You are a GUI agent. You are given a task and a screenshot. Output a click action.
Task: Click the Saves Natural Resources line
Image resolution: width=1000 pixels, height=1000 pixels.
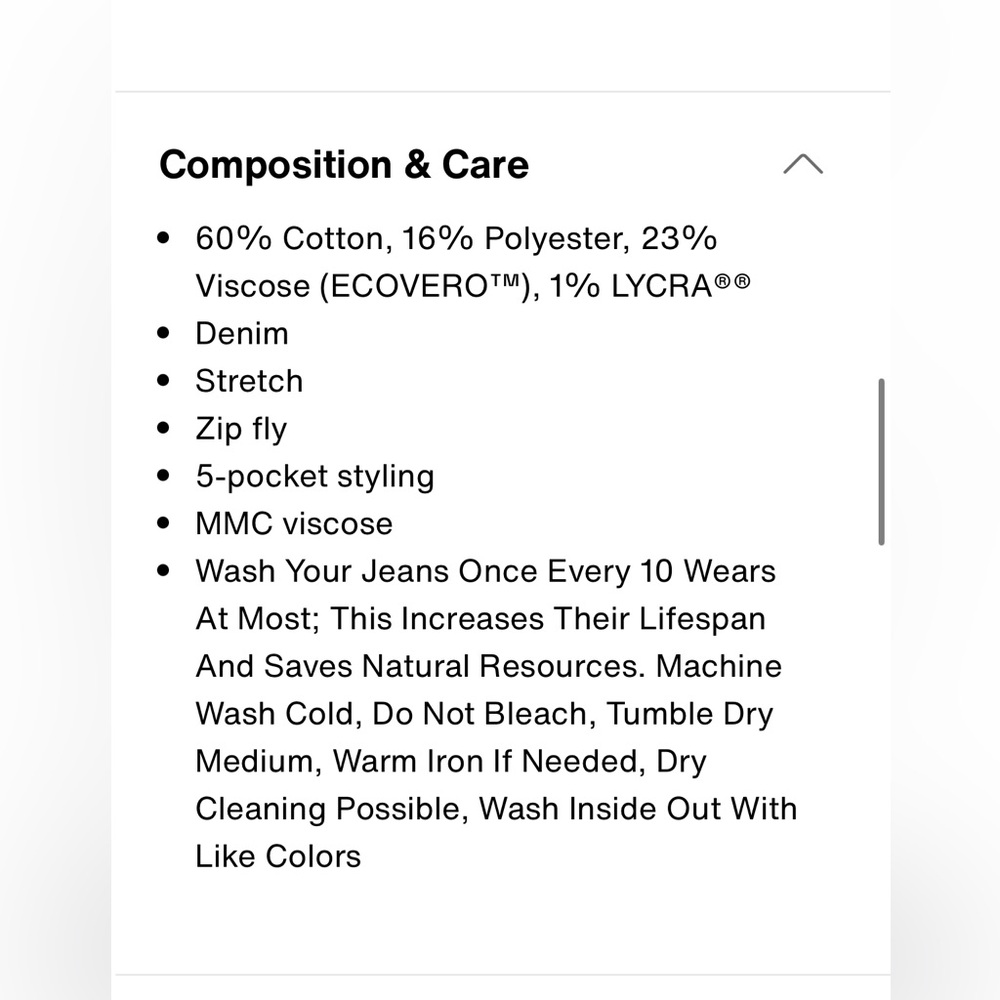489,666
